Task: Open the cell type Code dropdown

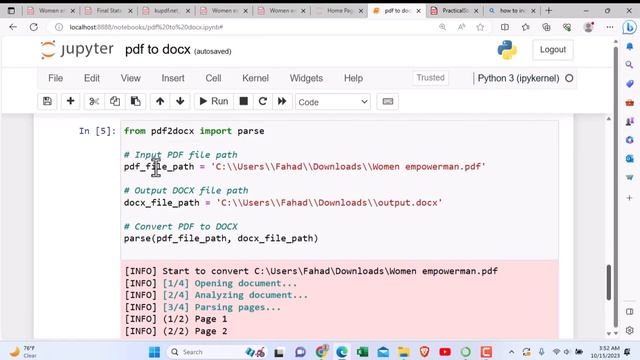Action: pyautogui.click(x=333, y=102)
